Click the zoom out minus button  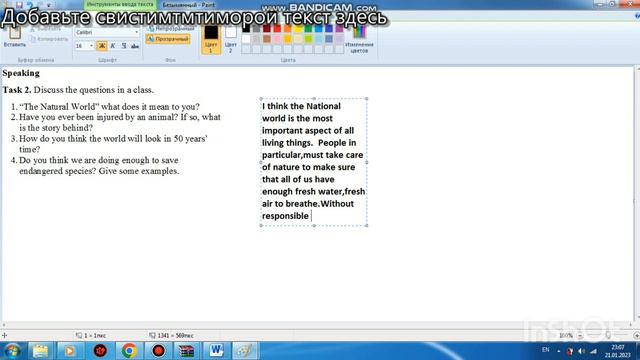click(580, 336)
